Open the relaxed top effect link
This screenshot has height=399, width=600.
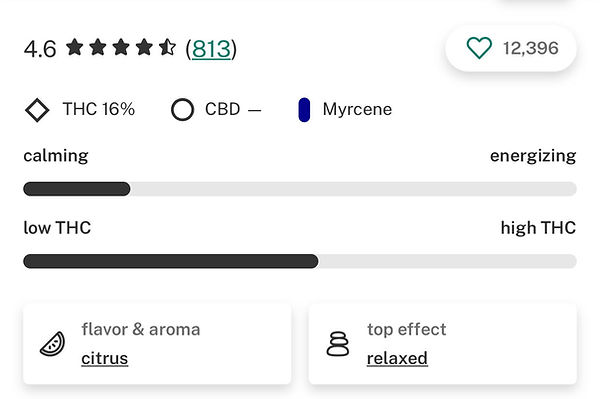(397, 359)
